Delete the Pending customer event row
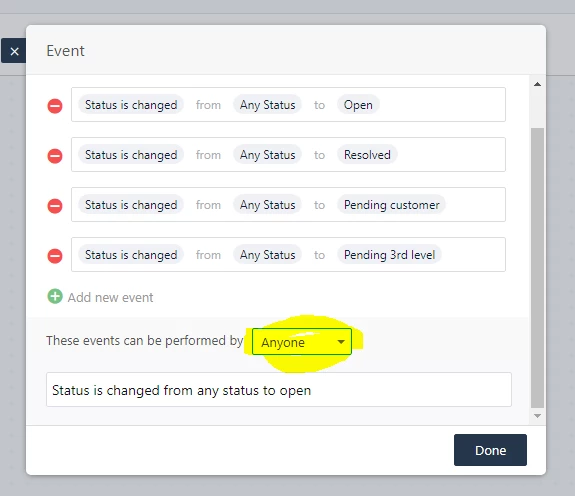Image resolution: width=575 pixels, height=496 pixels. coord(55,206)
